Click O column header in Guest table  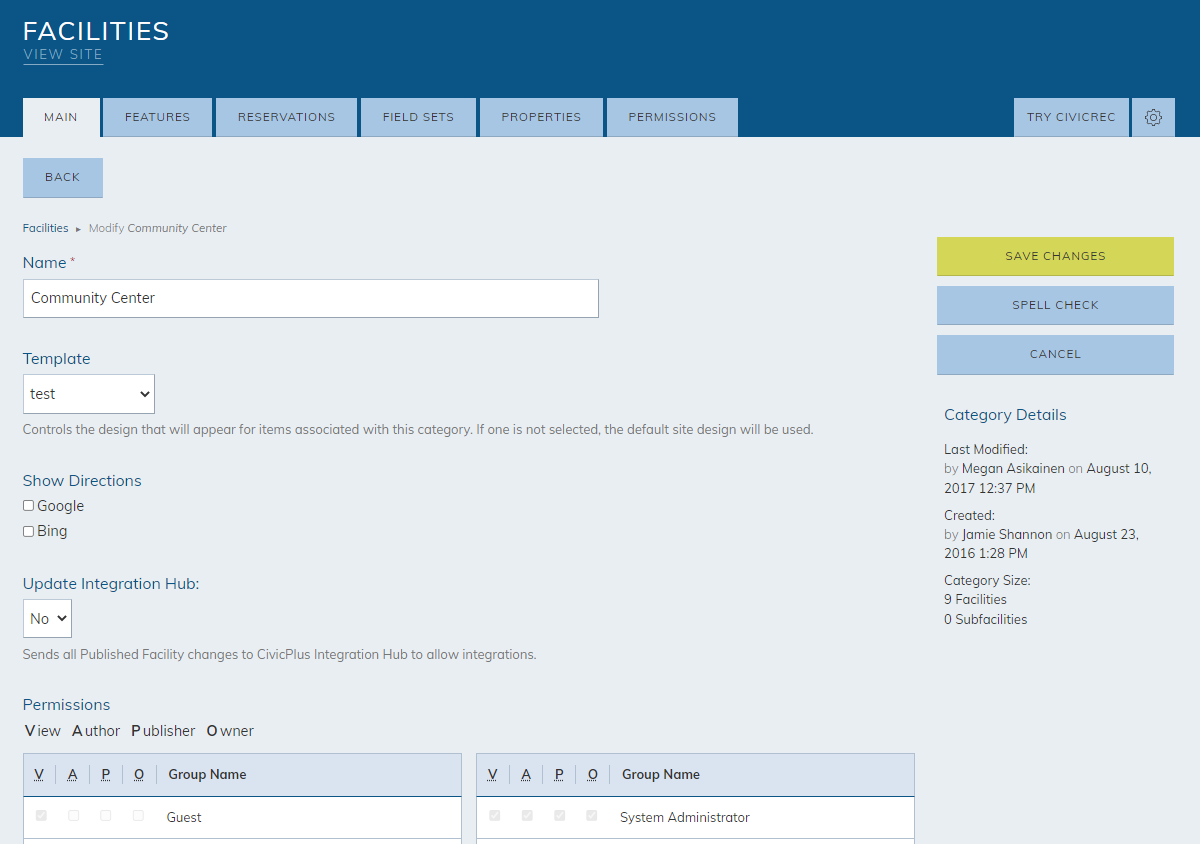[x=139, y=774]
